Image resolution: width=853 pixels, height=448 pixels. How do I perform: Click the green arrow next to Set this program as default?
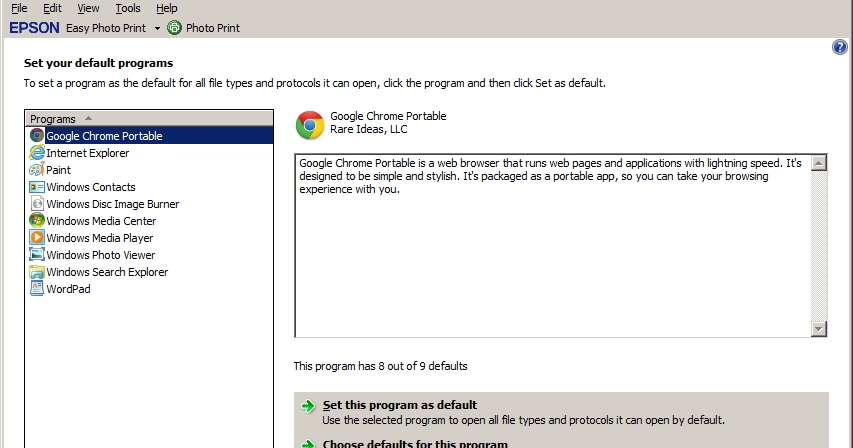(x=308, y=406)
